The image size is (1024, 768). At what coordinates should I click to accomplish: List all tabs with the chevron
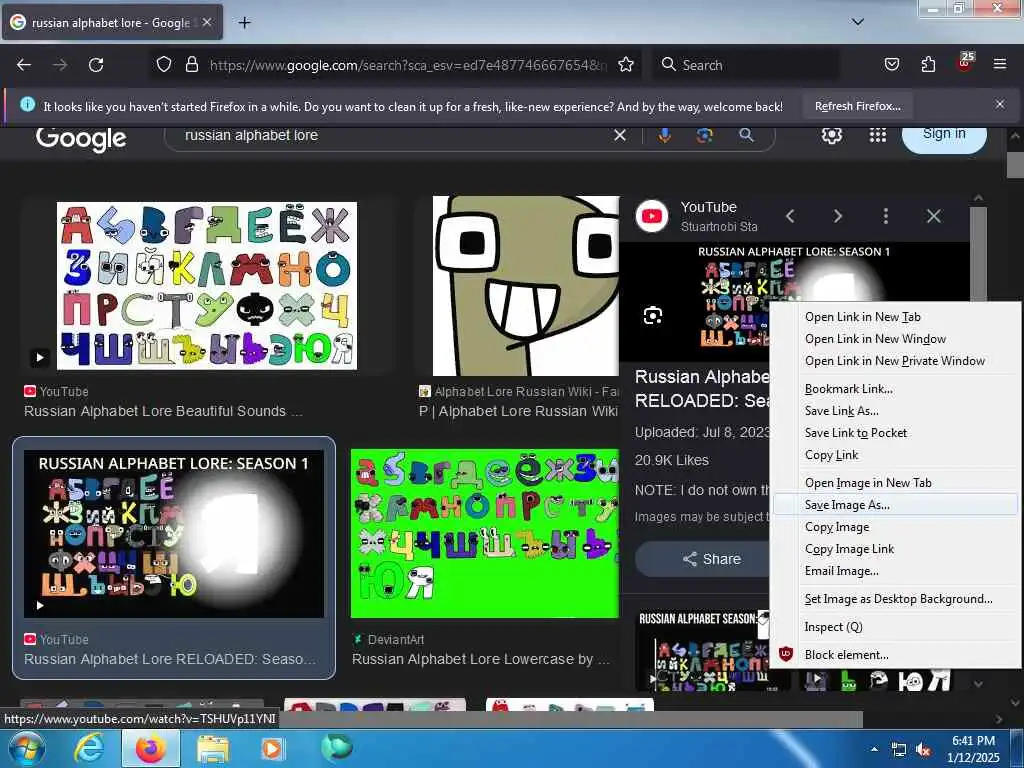coord(858,22)
